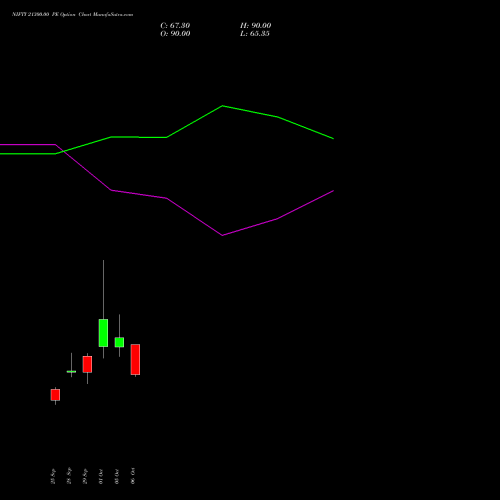This screenshot has height=500, width=500.
Task: Click the tall green candle for 01 Oct
Action: click(103, 333)
